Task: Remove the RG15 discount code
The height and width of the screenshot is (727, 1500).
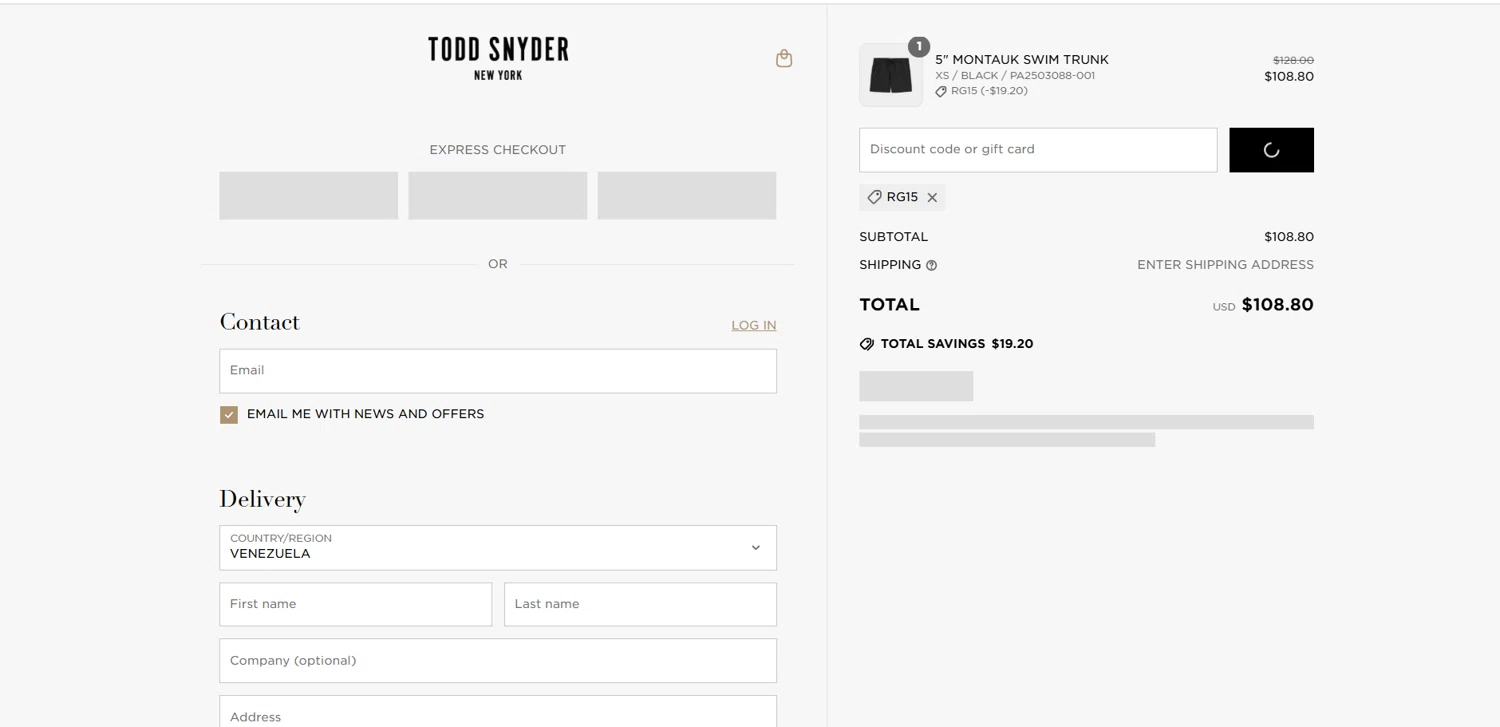Action: [x=932, y=198]
